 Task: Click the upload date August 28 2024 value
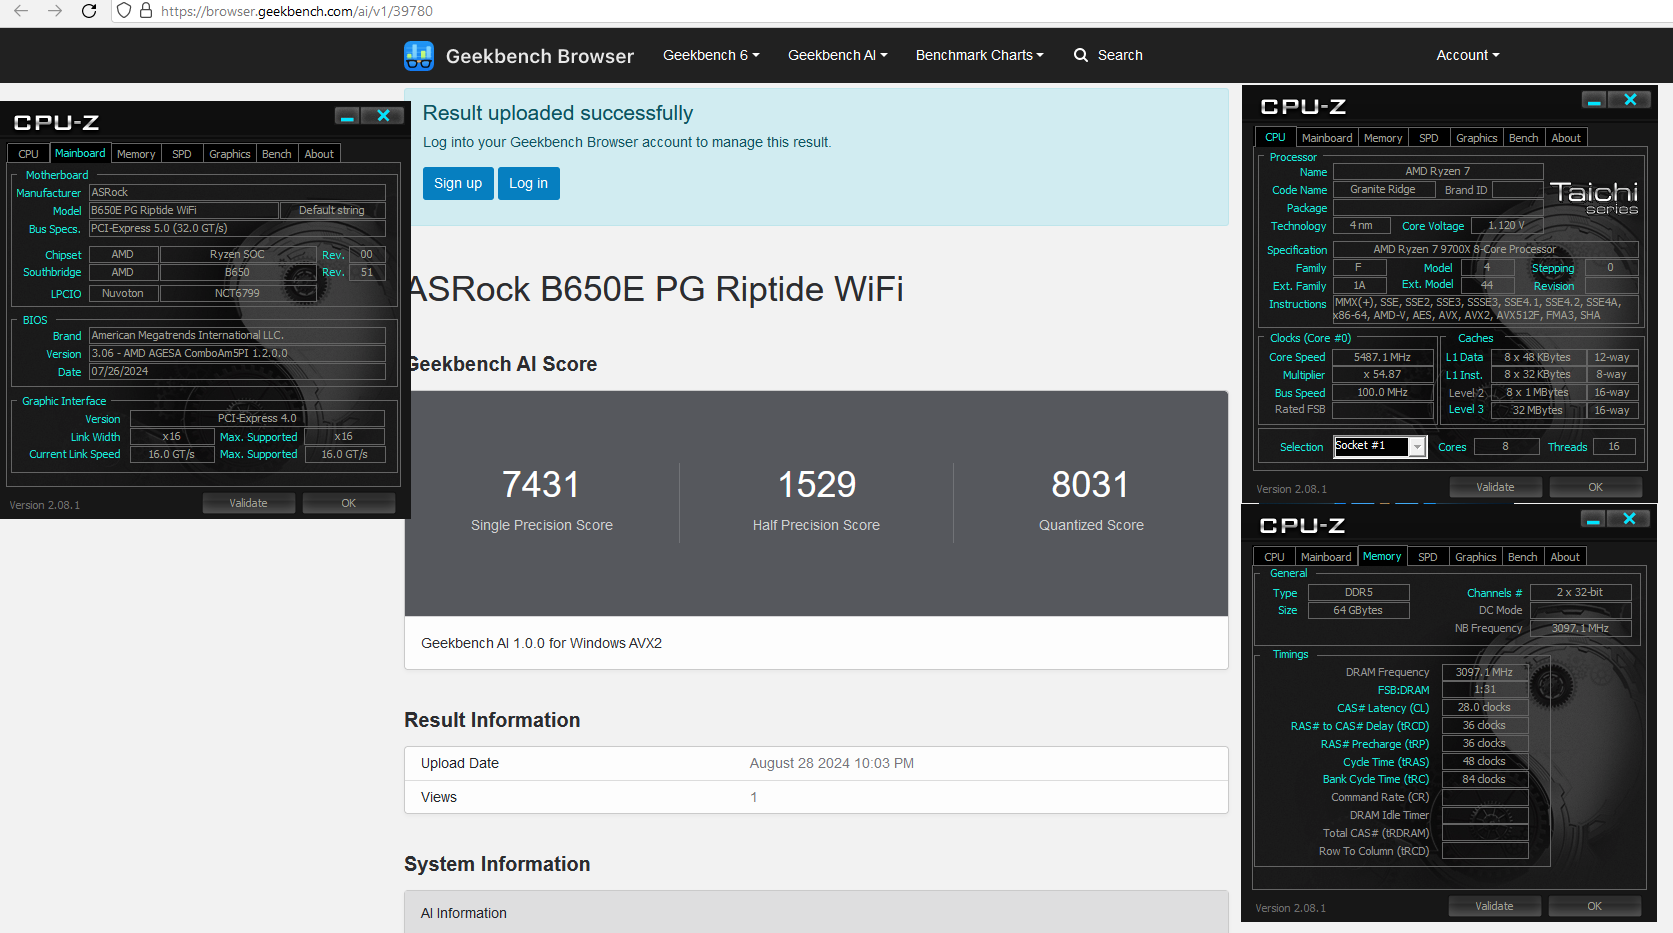tap(832, 763)
